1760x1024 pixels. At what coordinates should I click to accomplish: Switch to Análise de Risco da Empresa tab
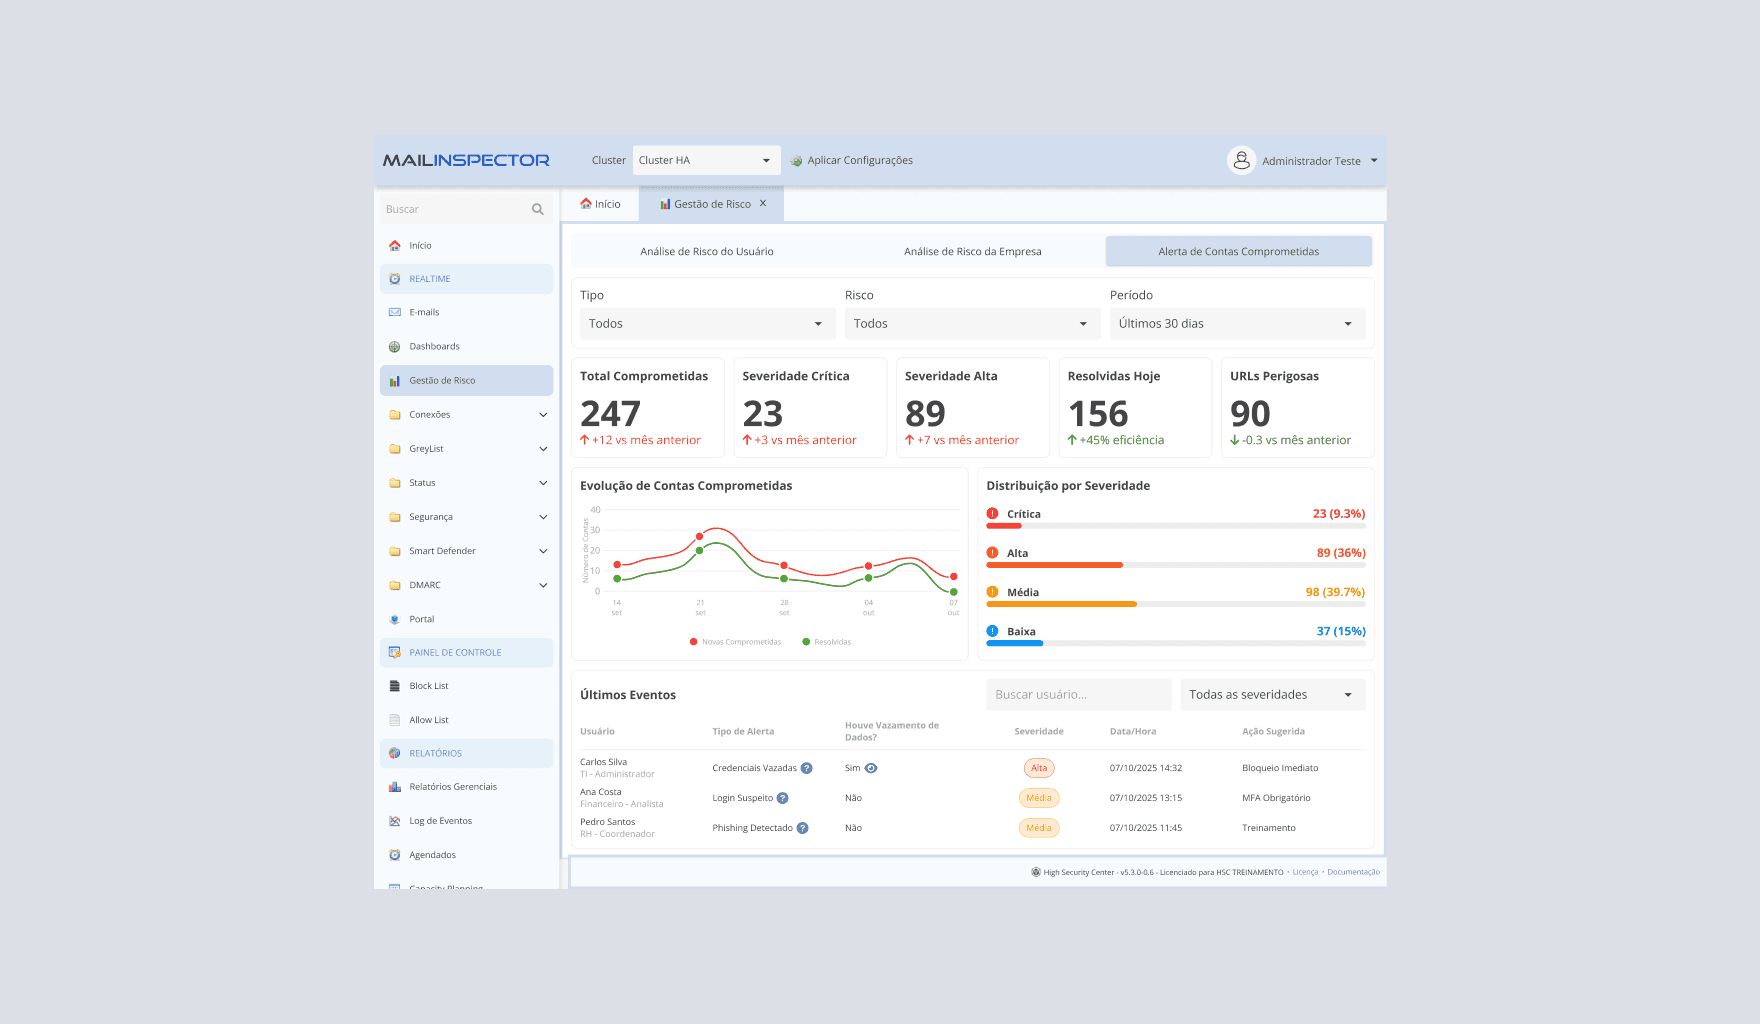(x=973, y=252)
